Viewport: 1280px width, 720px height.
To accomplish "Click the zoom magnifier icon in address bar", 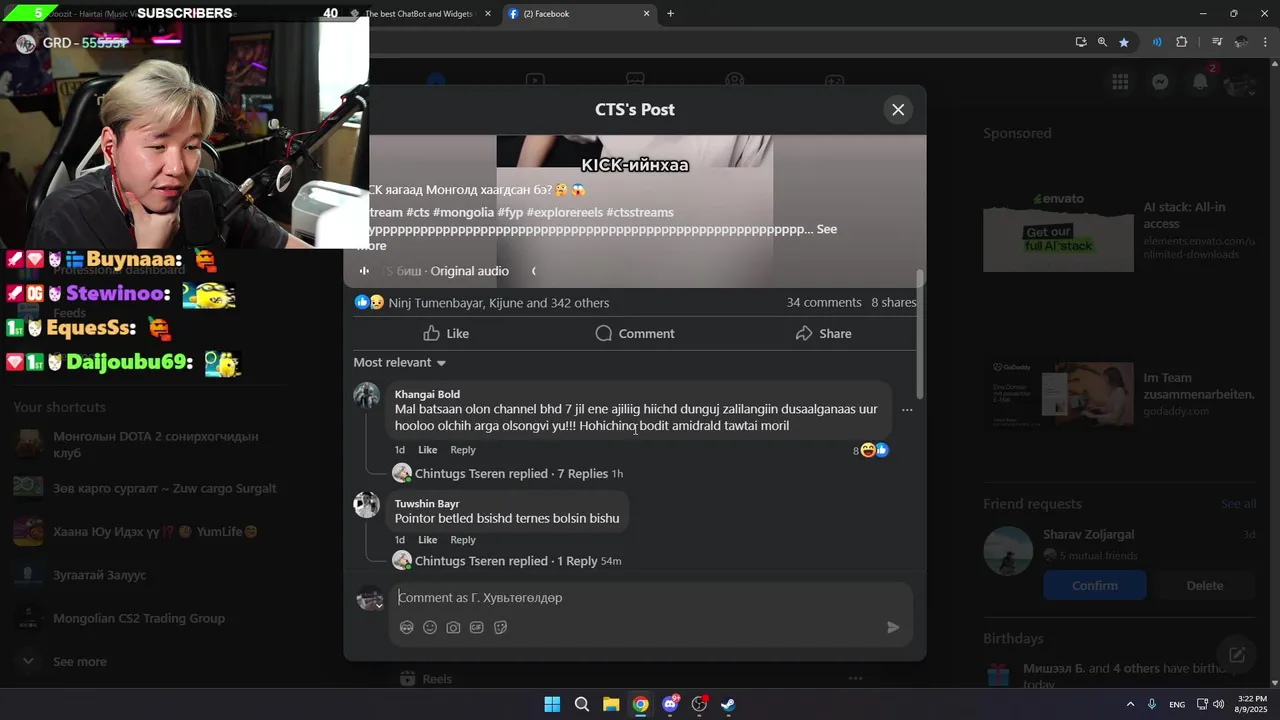I will 1102,42.
